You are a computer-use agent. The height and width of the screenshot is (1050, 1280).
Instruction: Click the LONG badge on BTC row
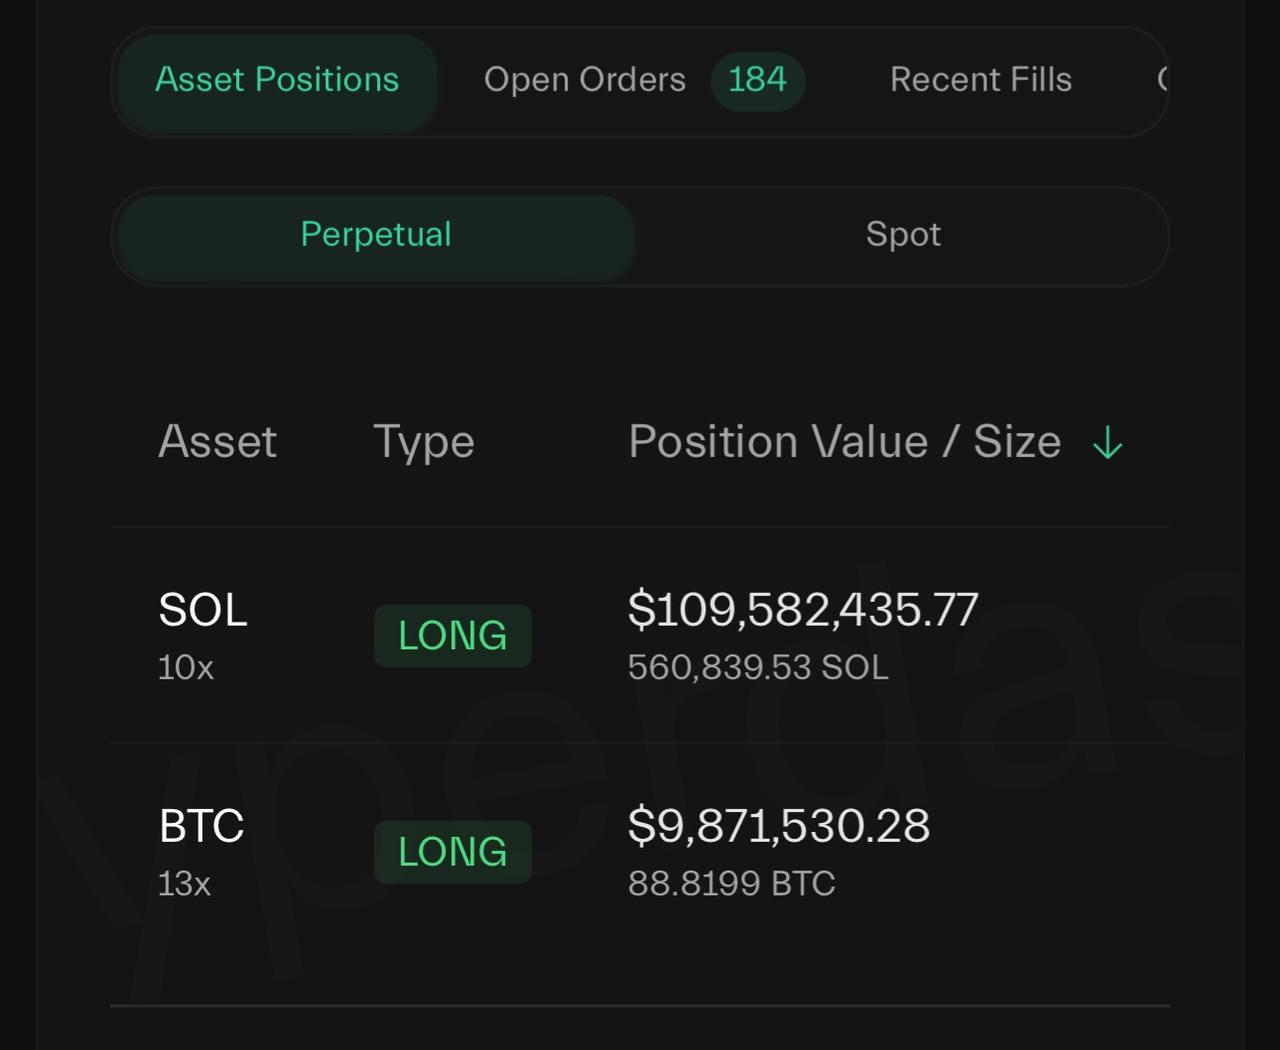click(452, 852)
